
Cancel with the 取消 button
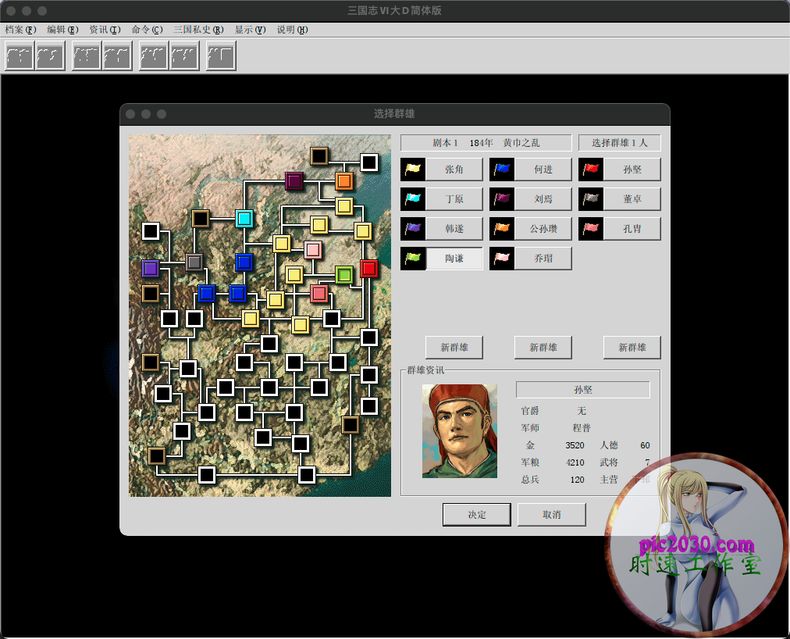click(552, 515)
